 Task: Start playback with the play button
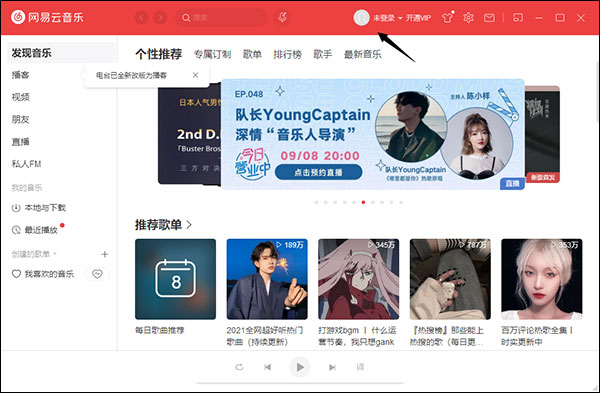coord(300,367)
